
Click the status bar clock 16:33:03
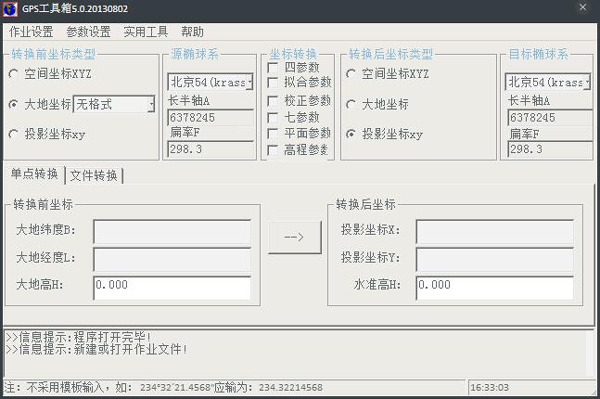click(489, 388)
